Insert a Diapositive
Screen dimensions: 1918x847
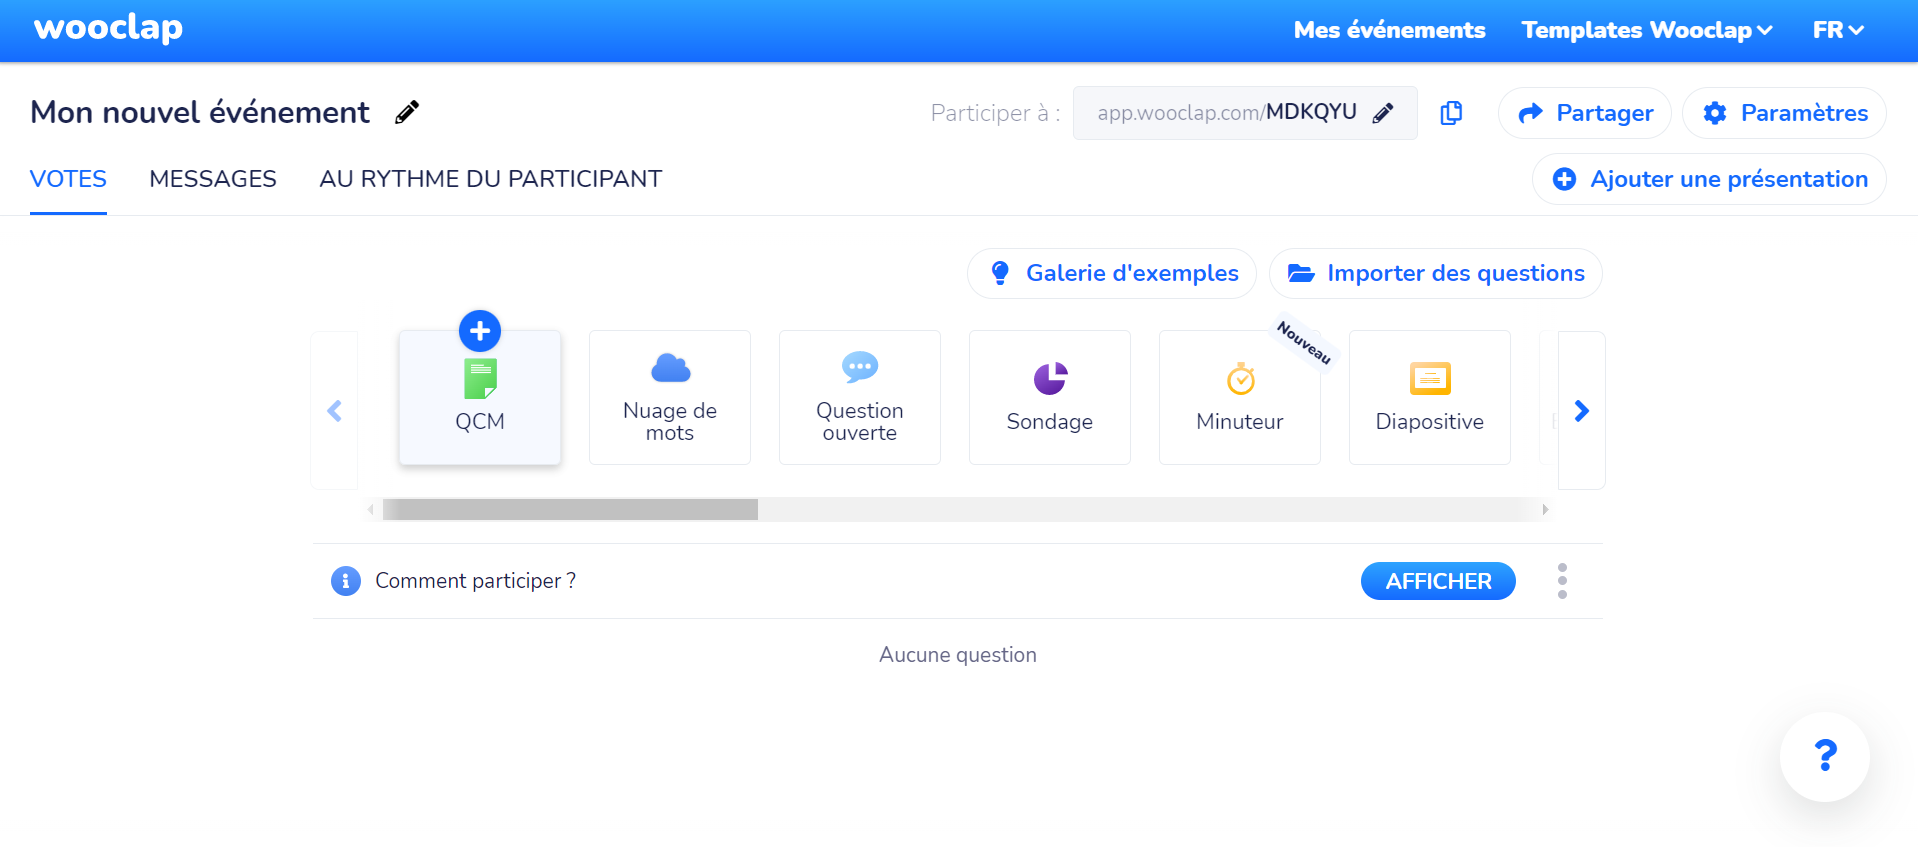click(x=1429, y=397)
